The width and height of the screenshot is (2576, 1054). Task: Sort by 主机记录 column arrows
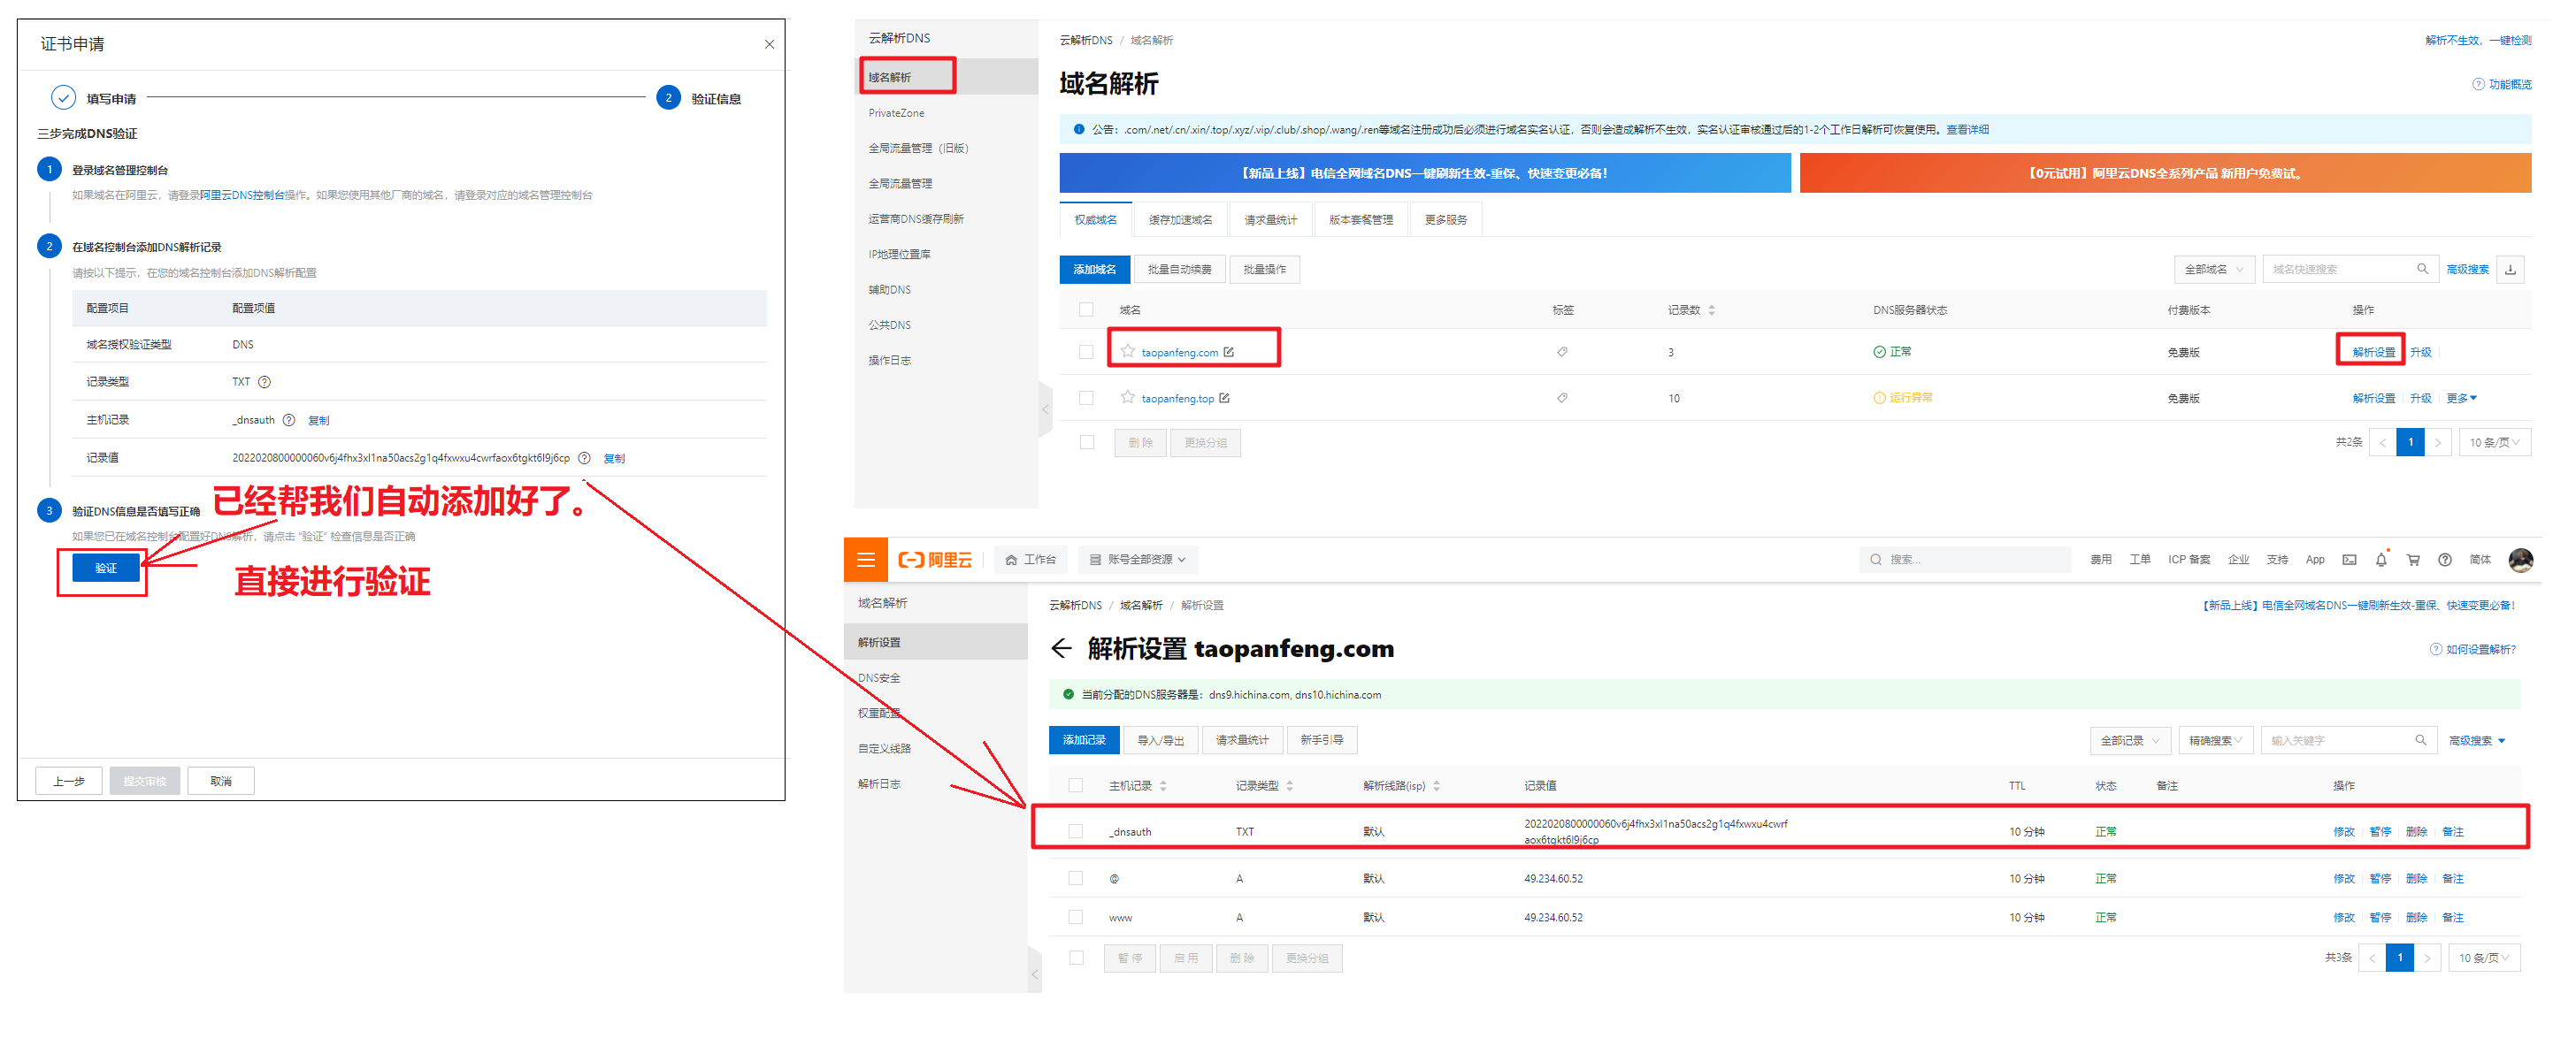[x=1163, y=786]
